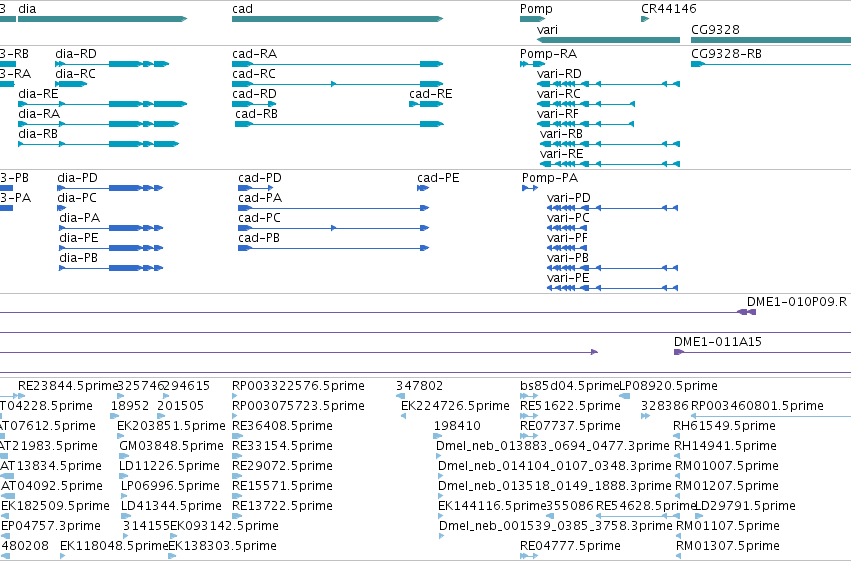Click EST RP003322576.5prime
Screen dimensions: 851x561
[x=298, y=386]
